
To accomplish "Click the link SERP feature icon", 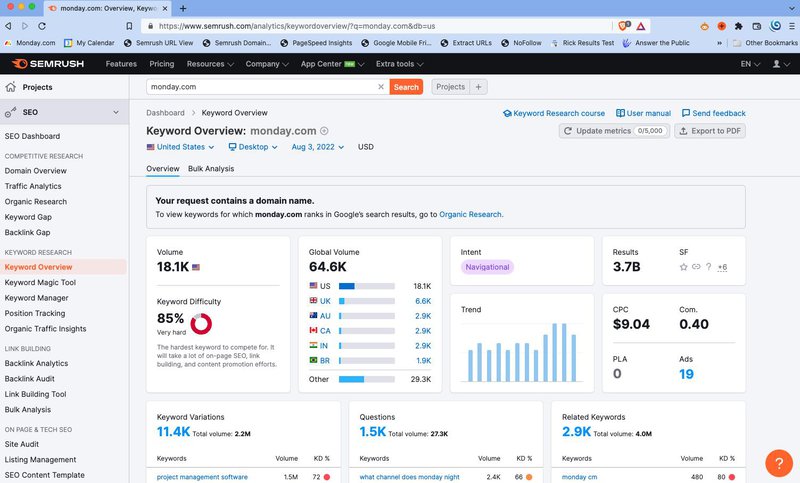I will point(696,267).
